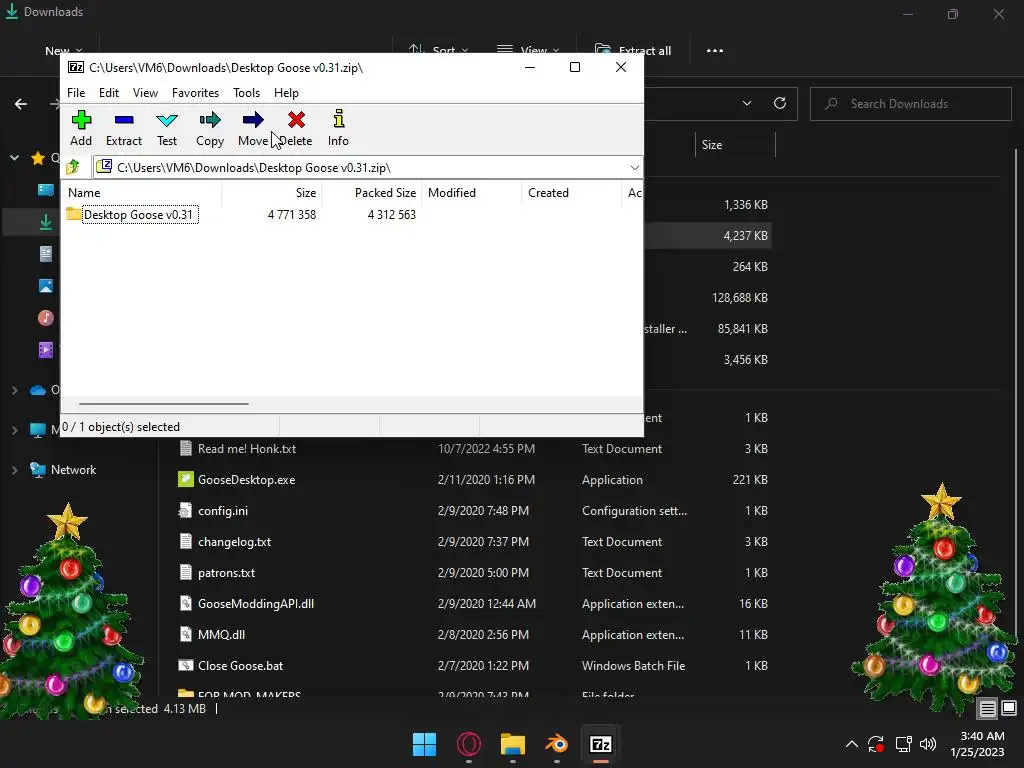1024x768 pixels.
Task: Open the Help menu in 7-Zip
Action: (286, 93)
